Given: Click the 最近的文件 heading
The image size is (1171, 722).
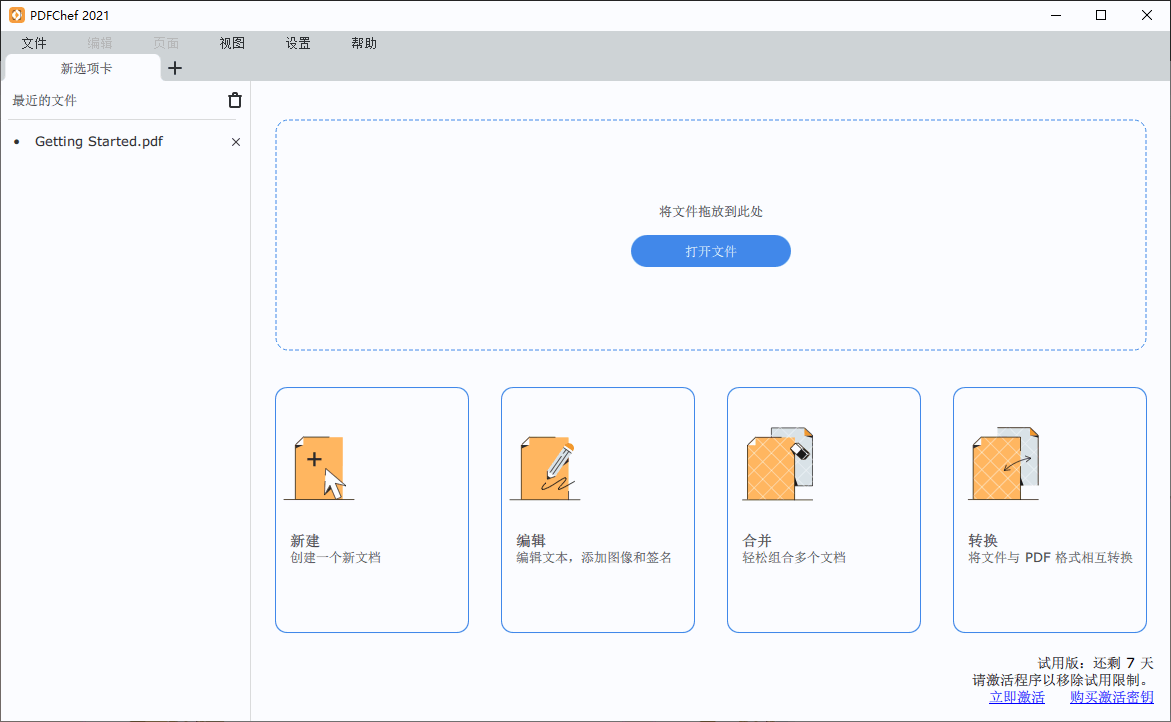Looking at the screenshot, I should [x=44, y=100].
